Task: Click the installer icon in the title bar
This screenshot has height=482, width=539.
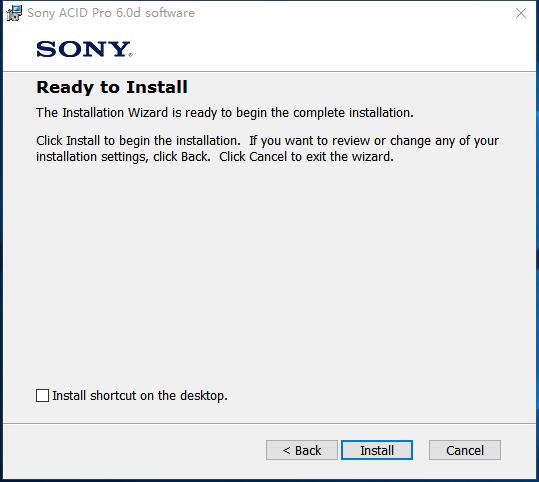Action: tap(14, 13)
